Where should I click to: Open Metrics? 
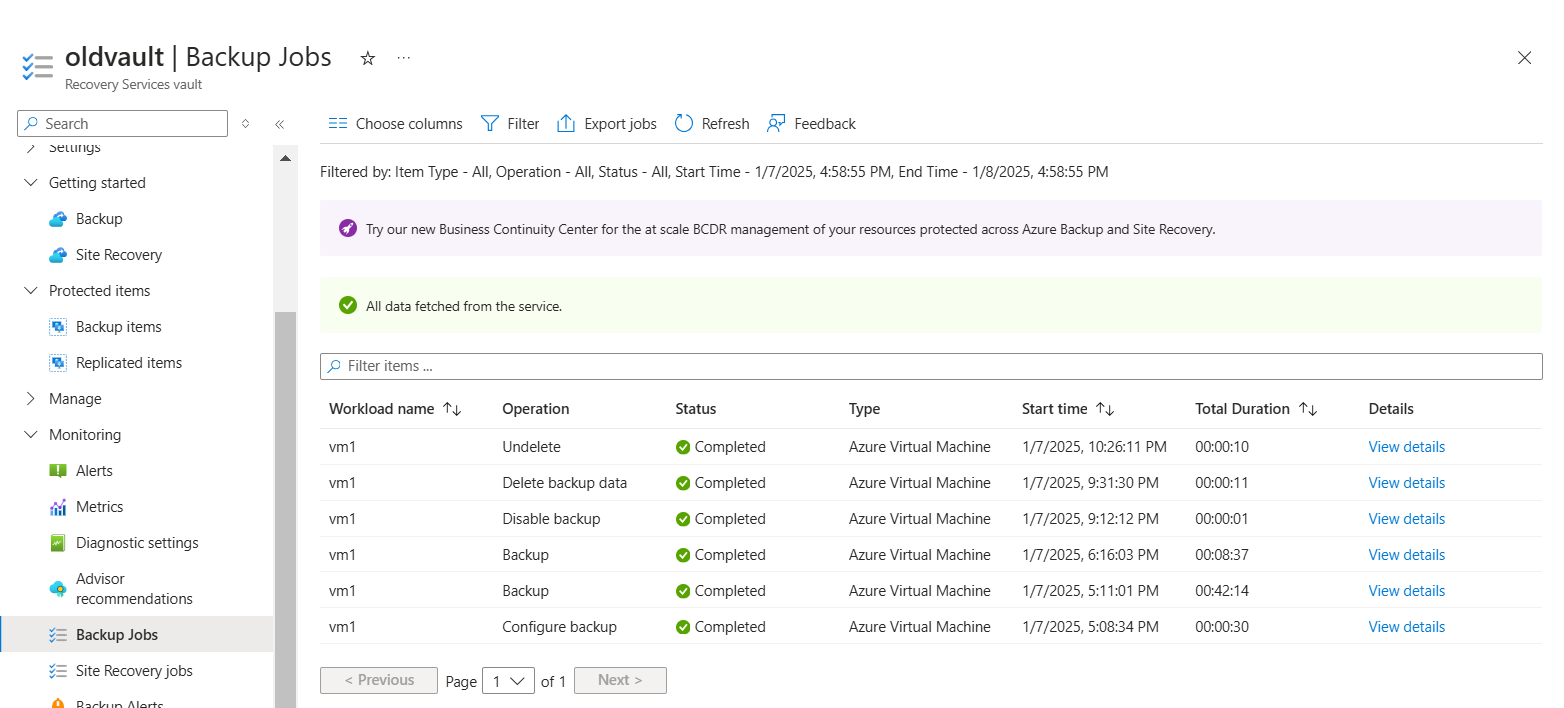100,507
